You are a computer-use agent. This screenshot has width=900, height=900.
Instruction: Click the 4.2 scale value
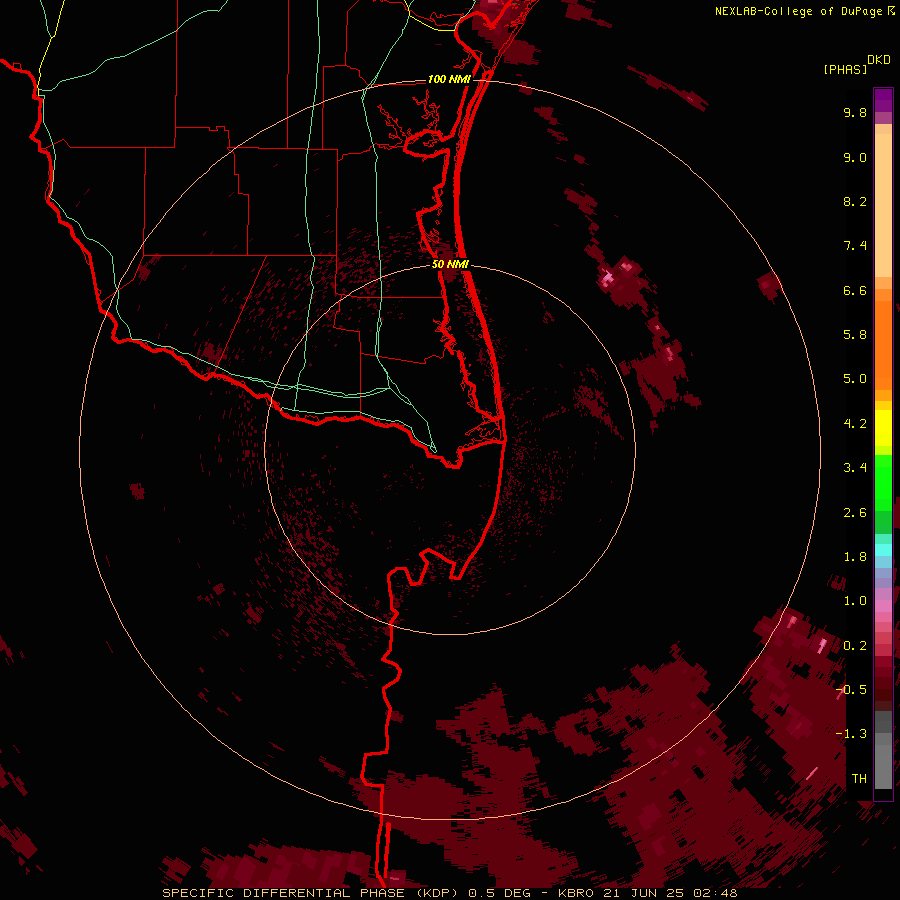[x=855, y=424]
